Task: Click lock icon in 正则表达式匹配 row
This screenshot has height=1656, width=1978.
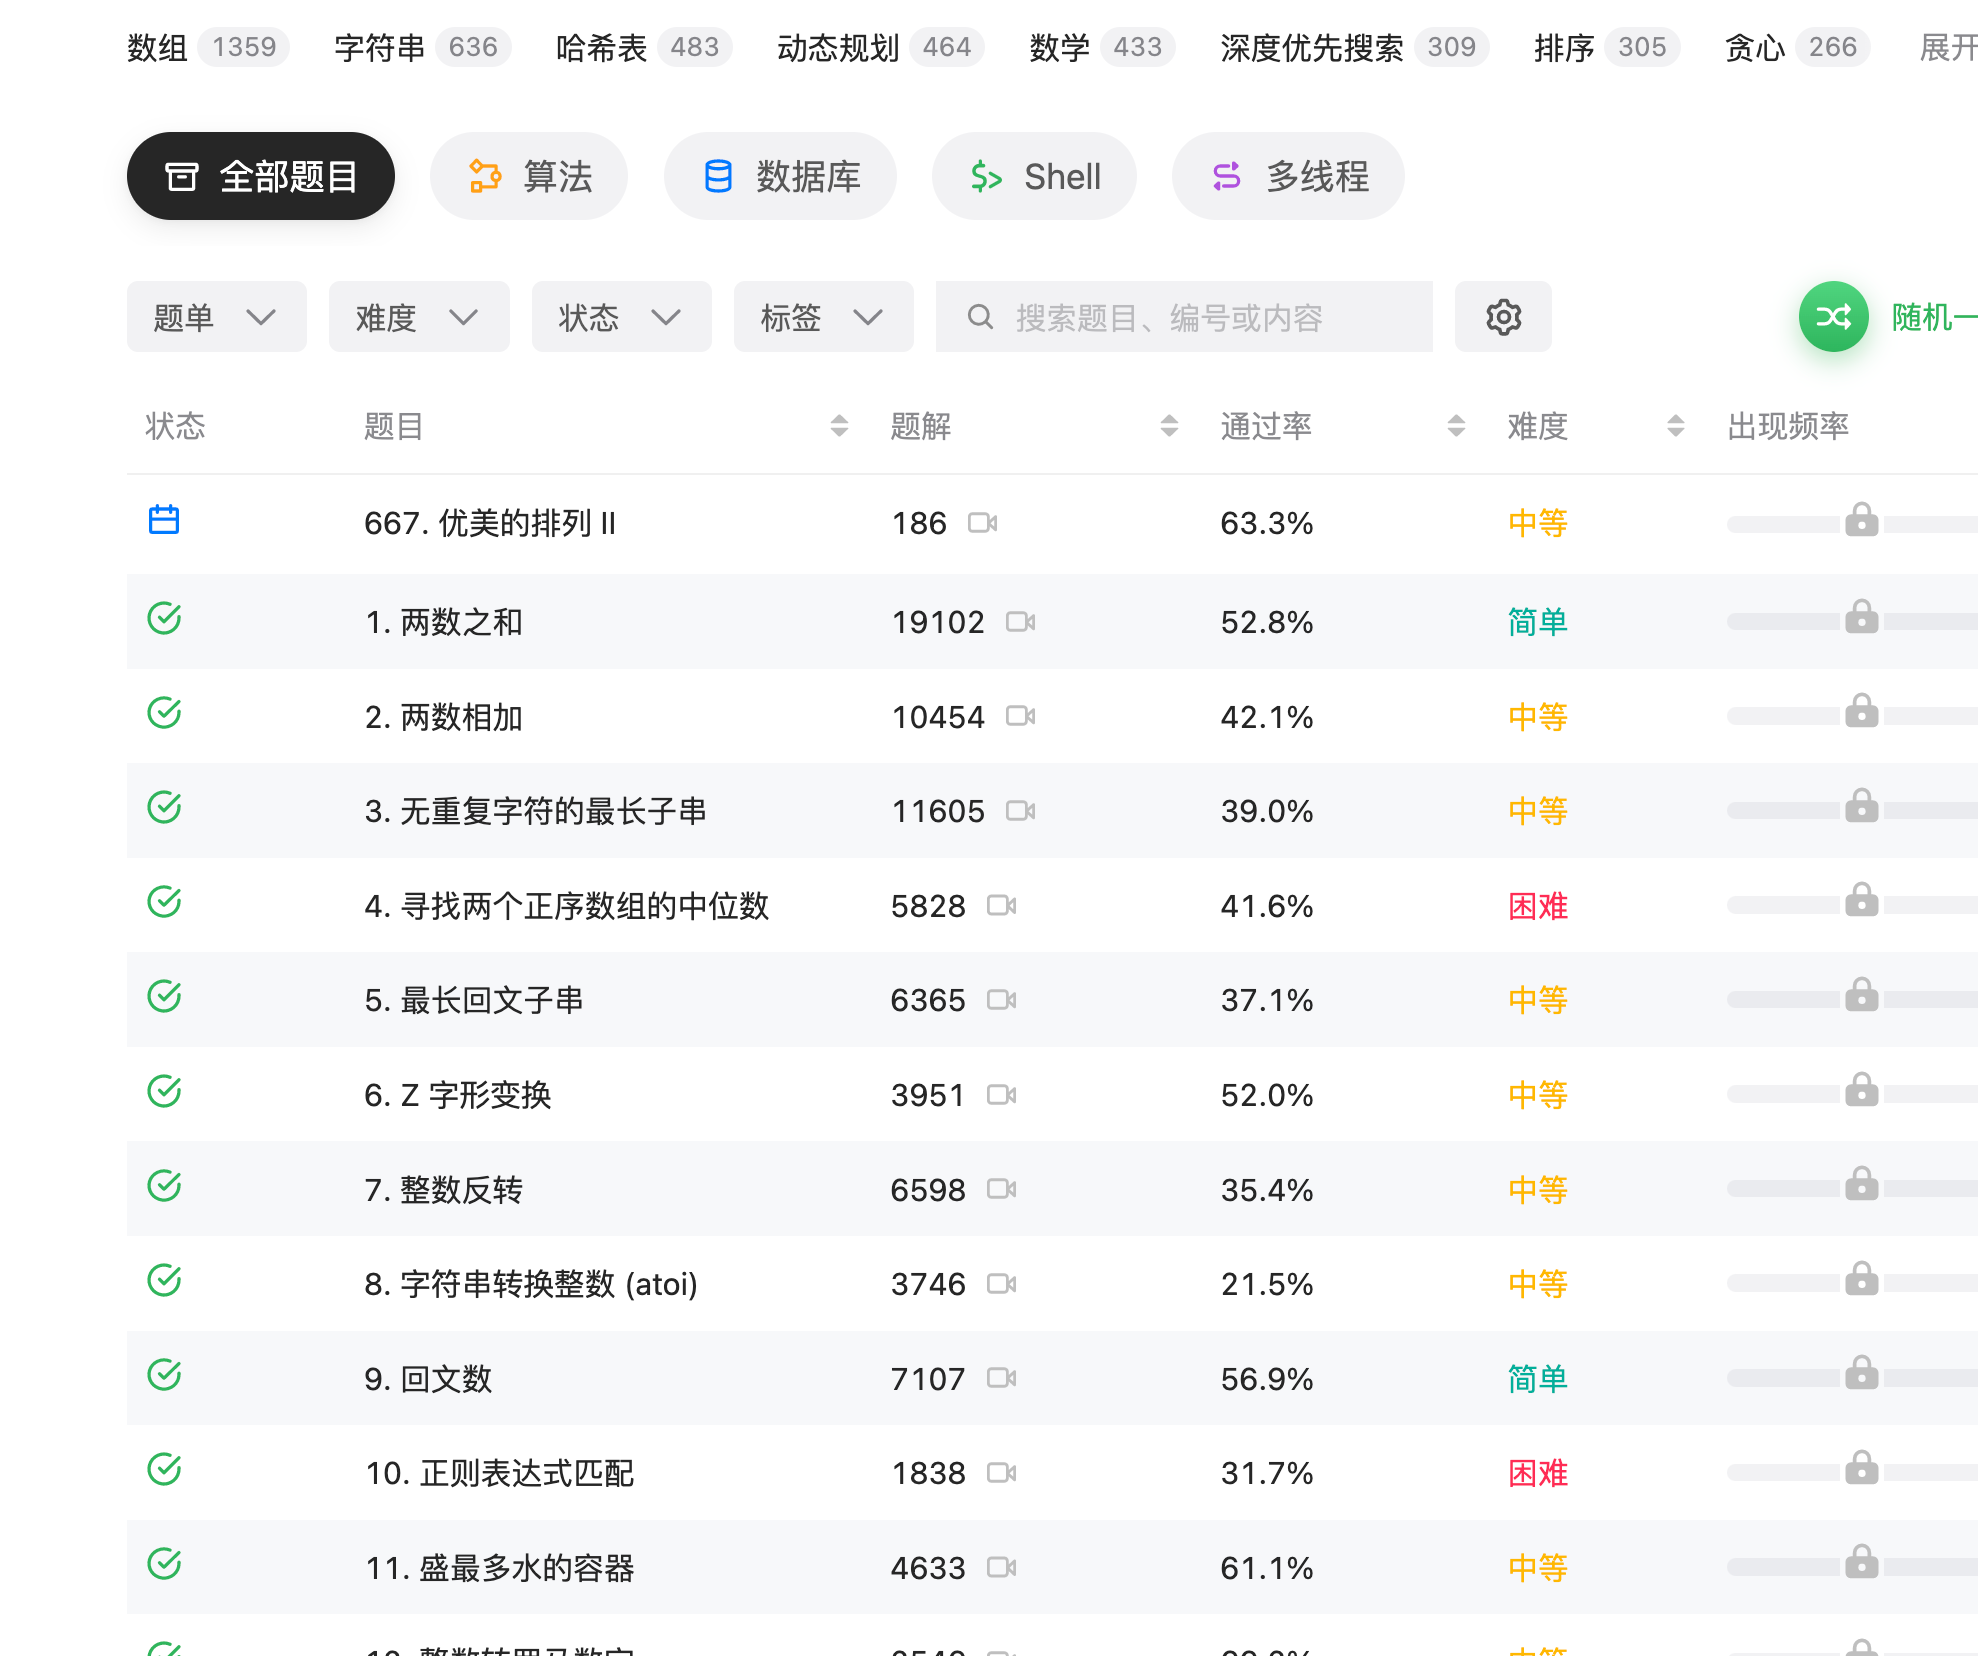Action: (x=1861, y=1468)
